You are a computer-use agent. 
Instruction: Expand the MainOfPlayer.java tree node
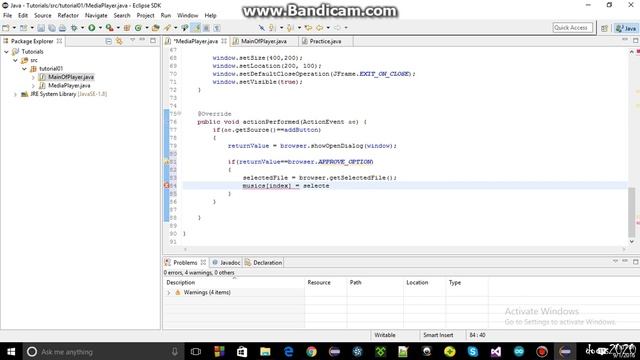click(33, 77)
